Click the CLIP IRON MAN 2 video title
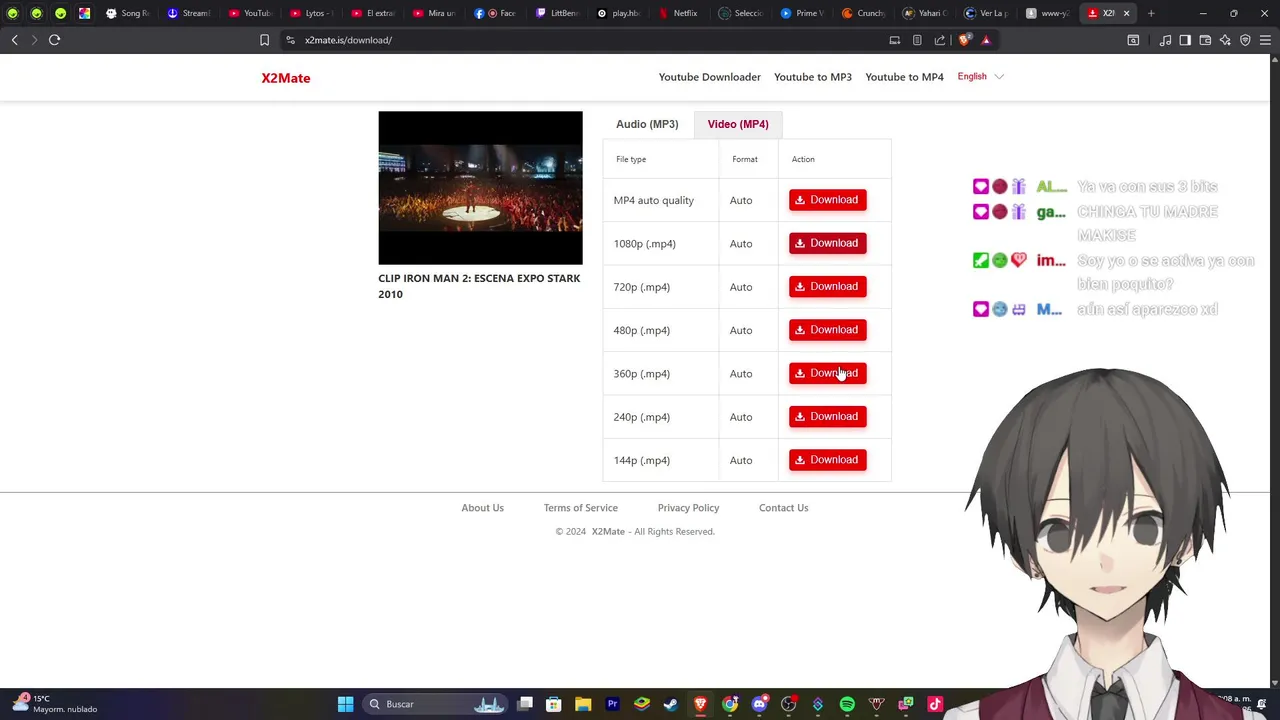 coord(479,286)
